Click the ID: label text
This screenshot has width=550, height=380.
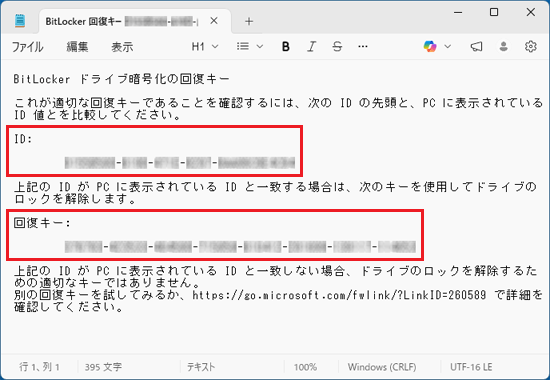click(x=23, y=139)
